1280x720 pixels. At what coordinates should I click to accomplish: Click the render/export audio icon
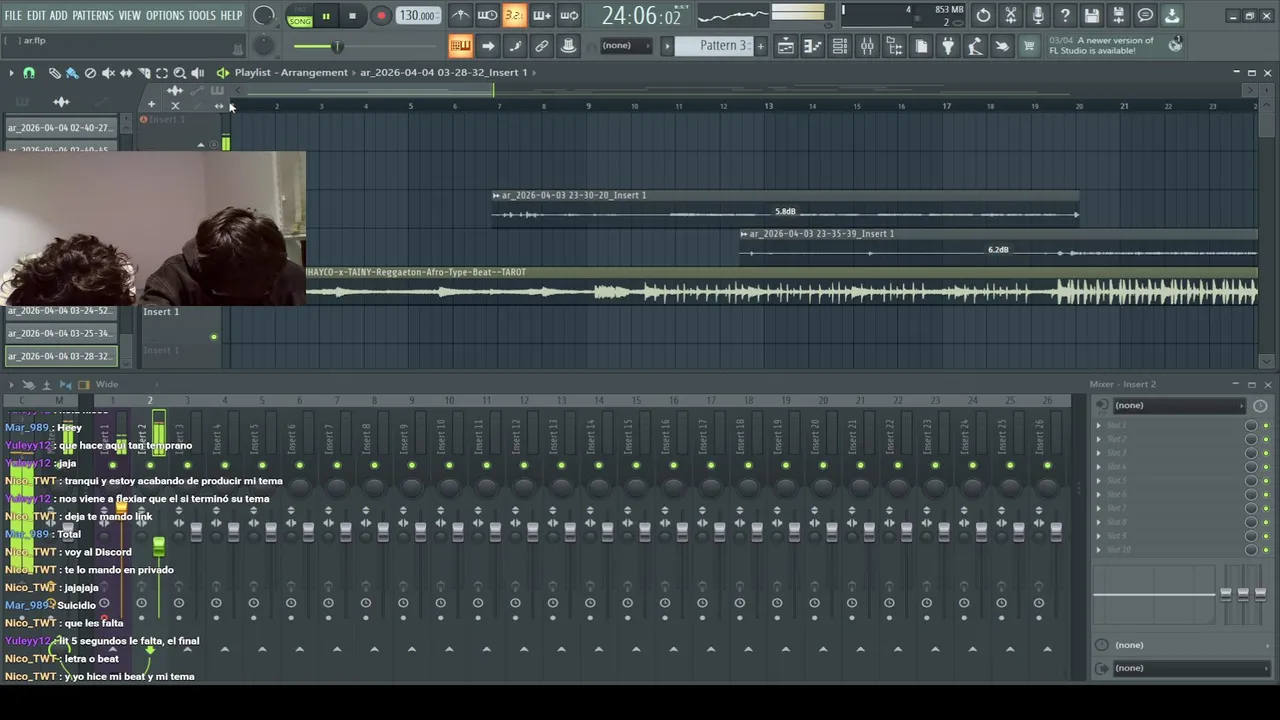pyautogui.click(x=1119, y=16)
